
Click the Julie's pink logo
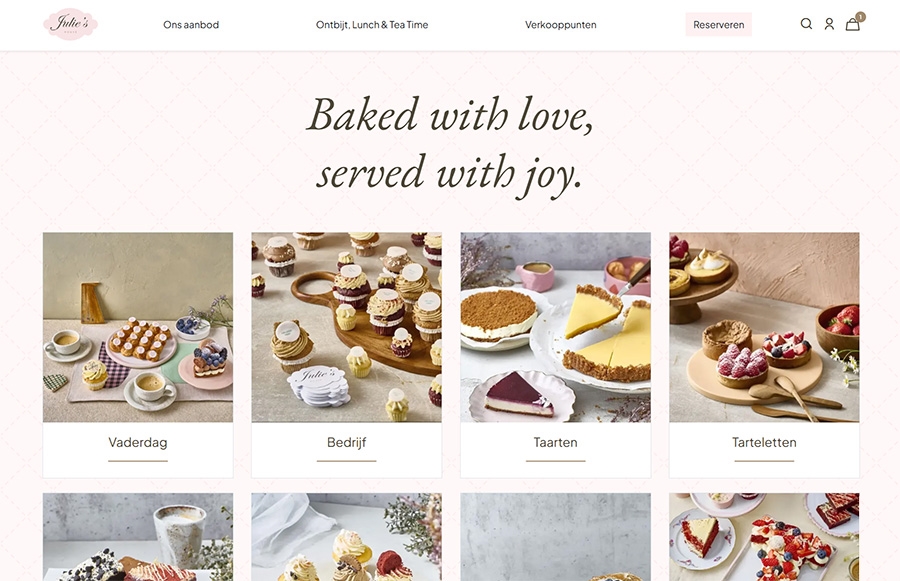(71, 24)
